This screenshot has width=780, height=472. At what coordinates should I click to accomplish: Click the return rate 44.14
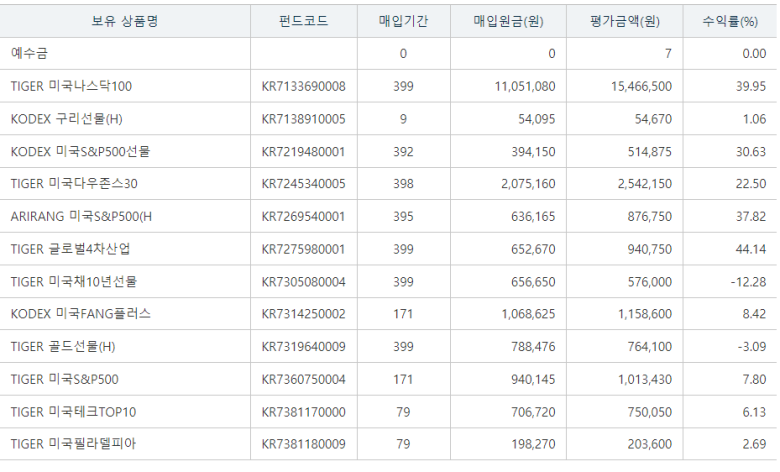(x=751, y=249)
